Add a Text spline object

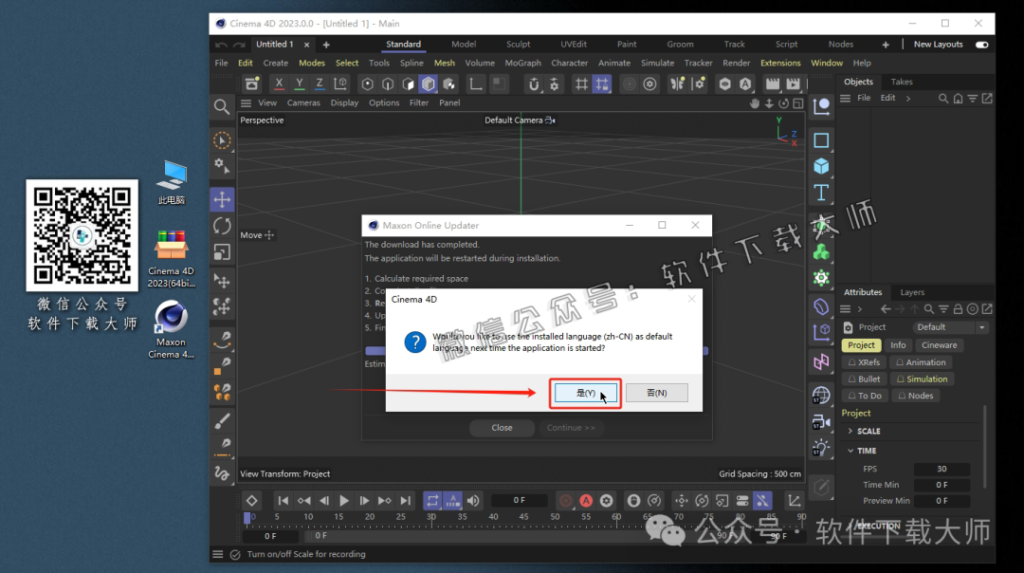(x=821, y=193)
